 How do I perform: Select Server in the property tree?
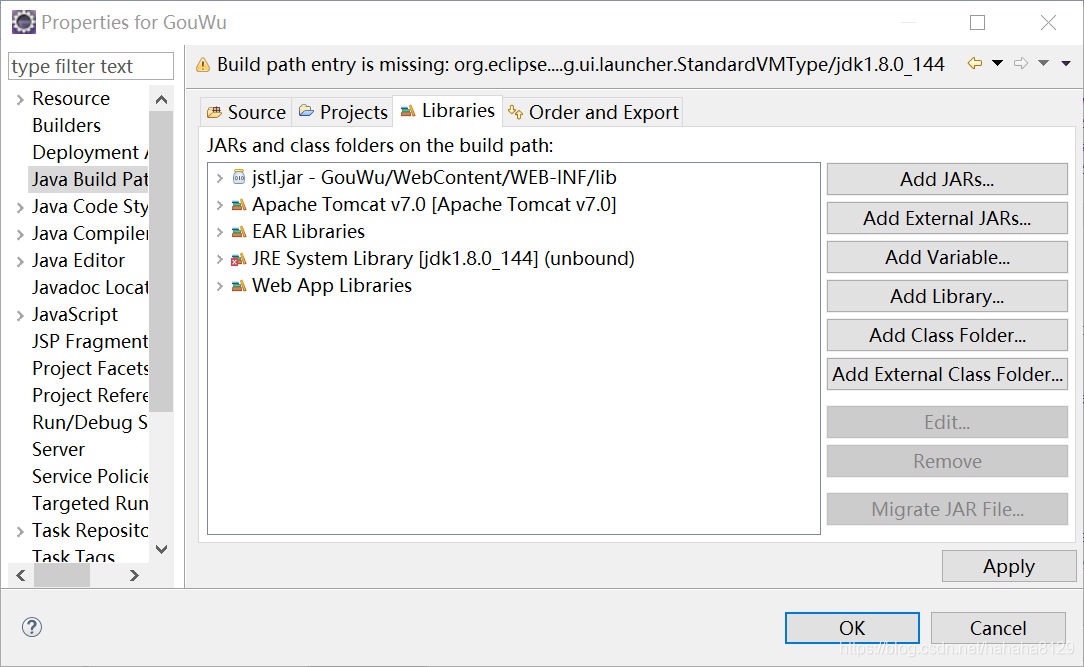(x=58, y=449)
